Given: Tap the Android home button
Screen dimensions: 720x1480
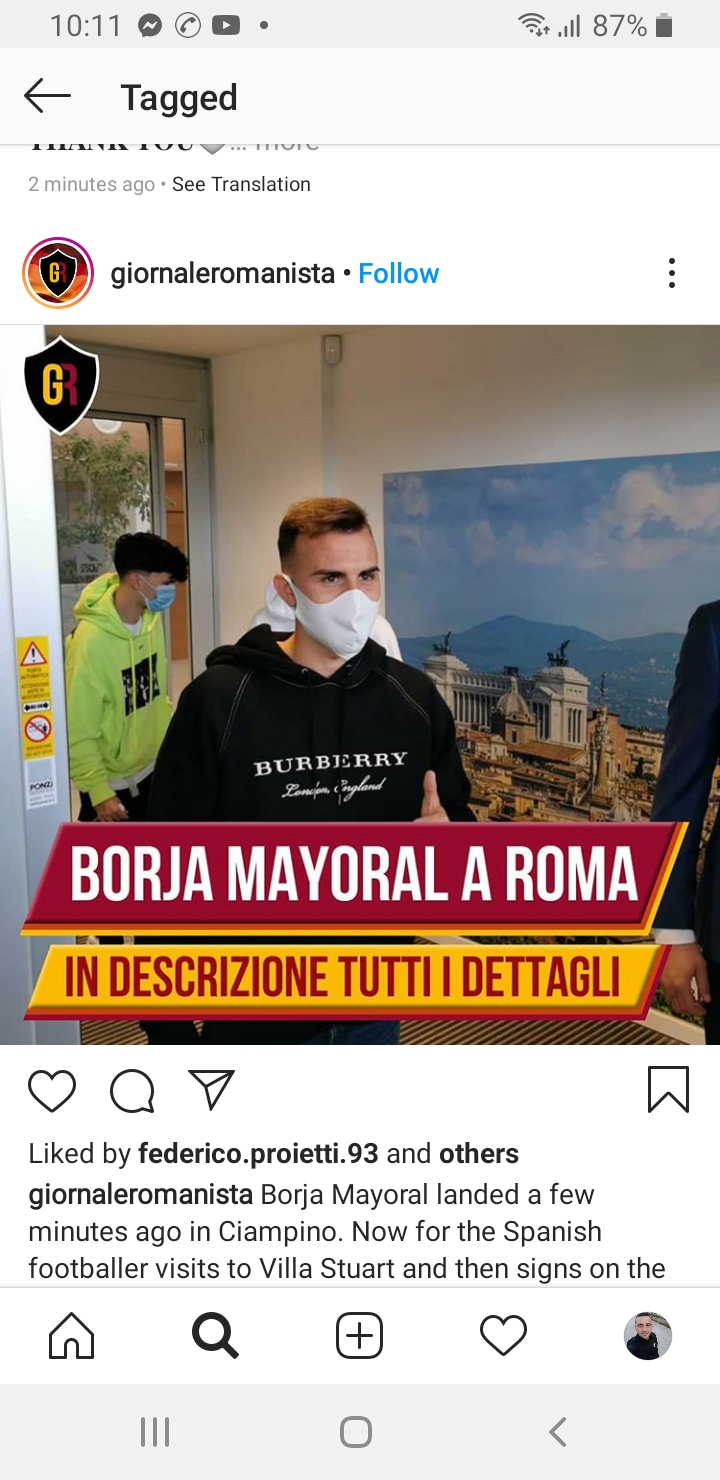Looking at the screenshot, I should (356, 1432).
